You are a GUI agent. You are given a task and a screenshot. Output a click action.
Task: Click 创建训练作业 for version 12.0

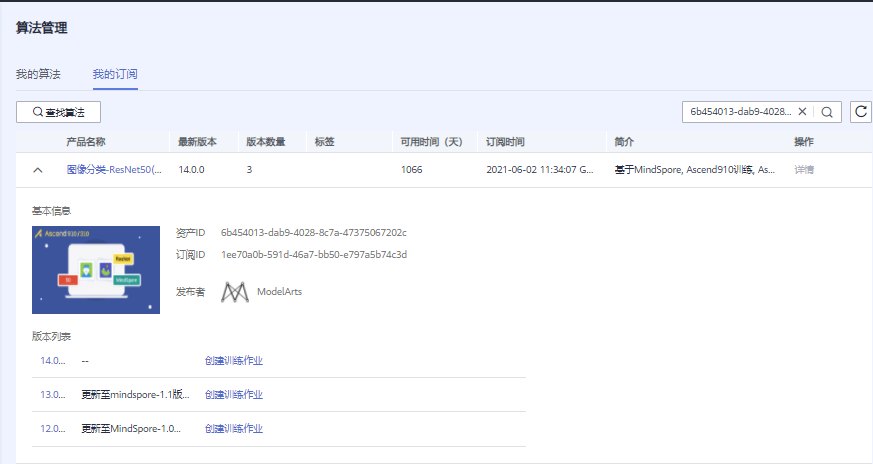(233, 428)
